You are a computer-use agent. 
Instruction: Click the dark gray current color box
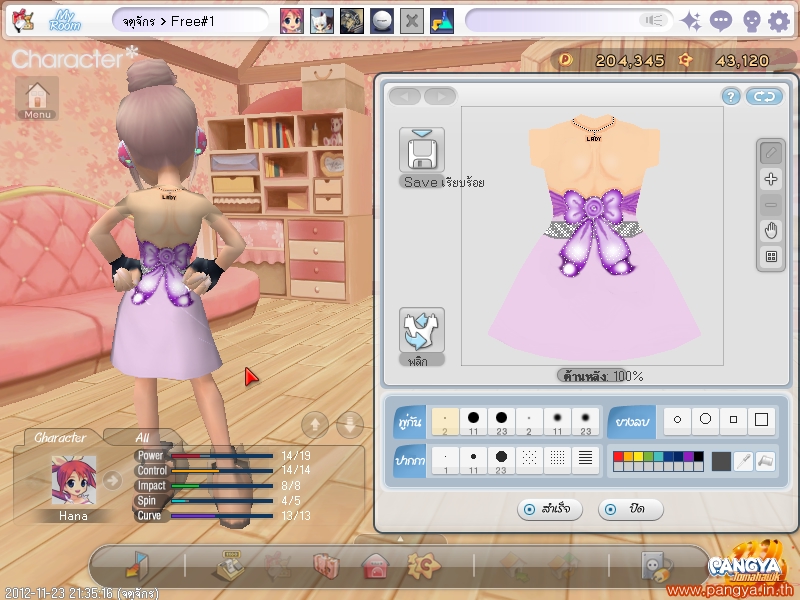click(x=721, y=461)
